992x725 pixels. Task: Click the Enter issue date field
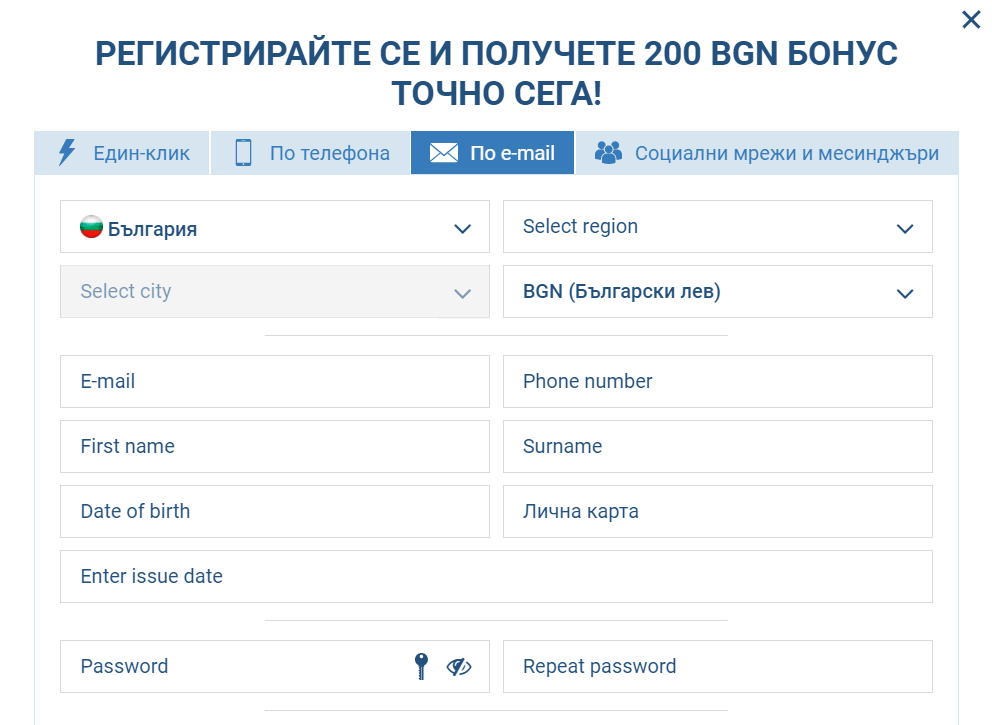pos(496,576)
